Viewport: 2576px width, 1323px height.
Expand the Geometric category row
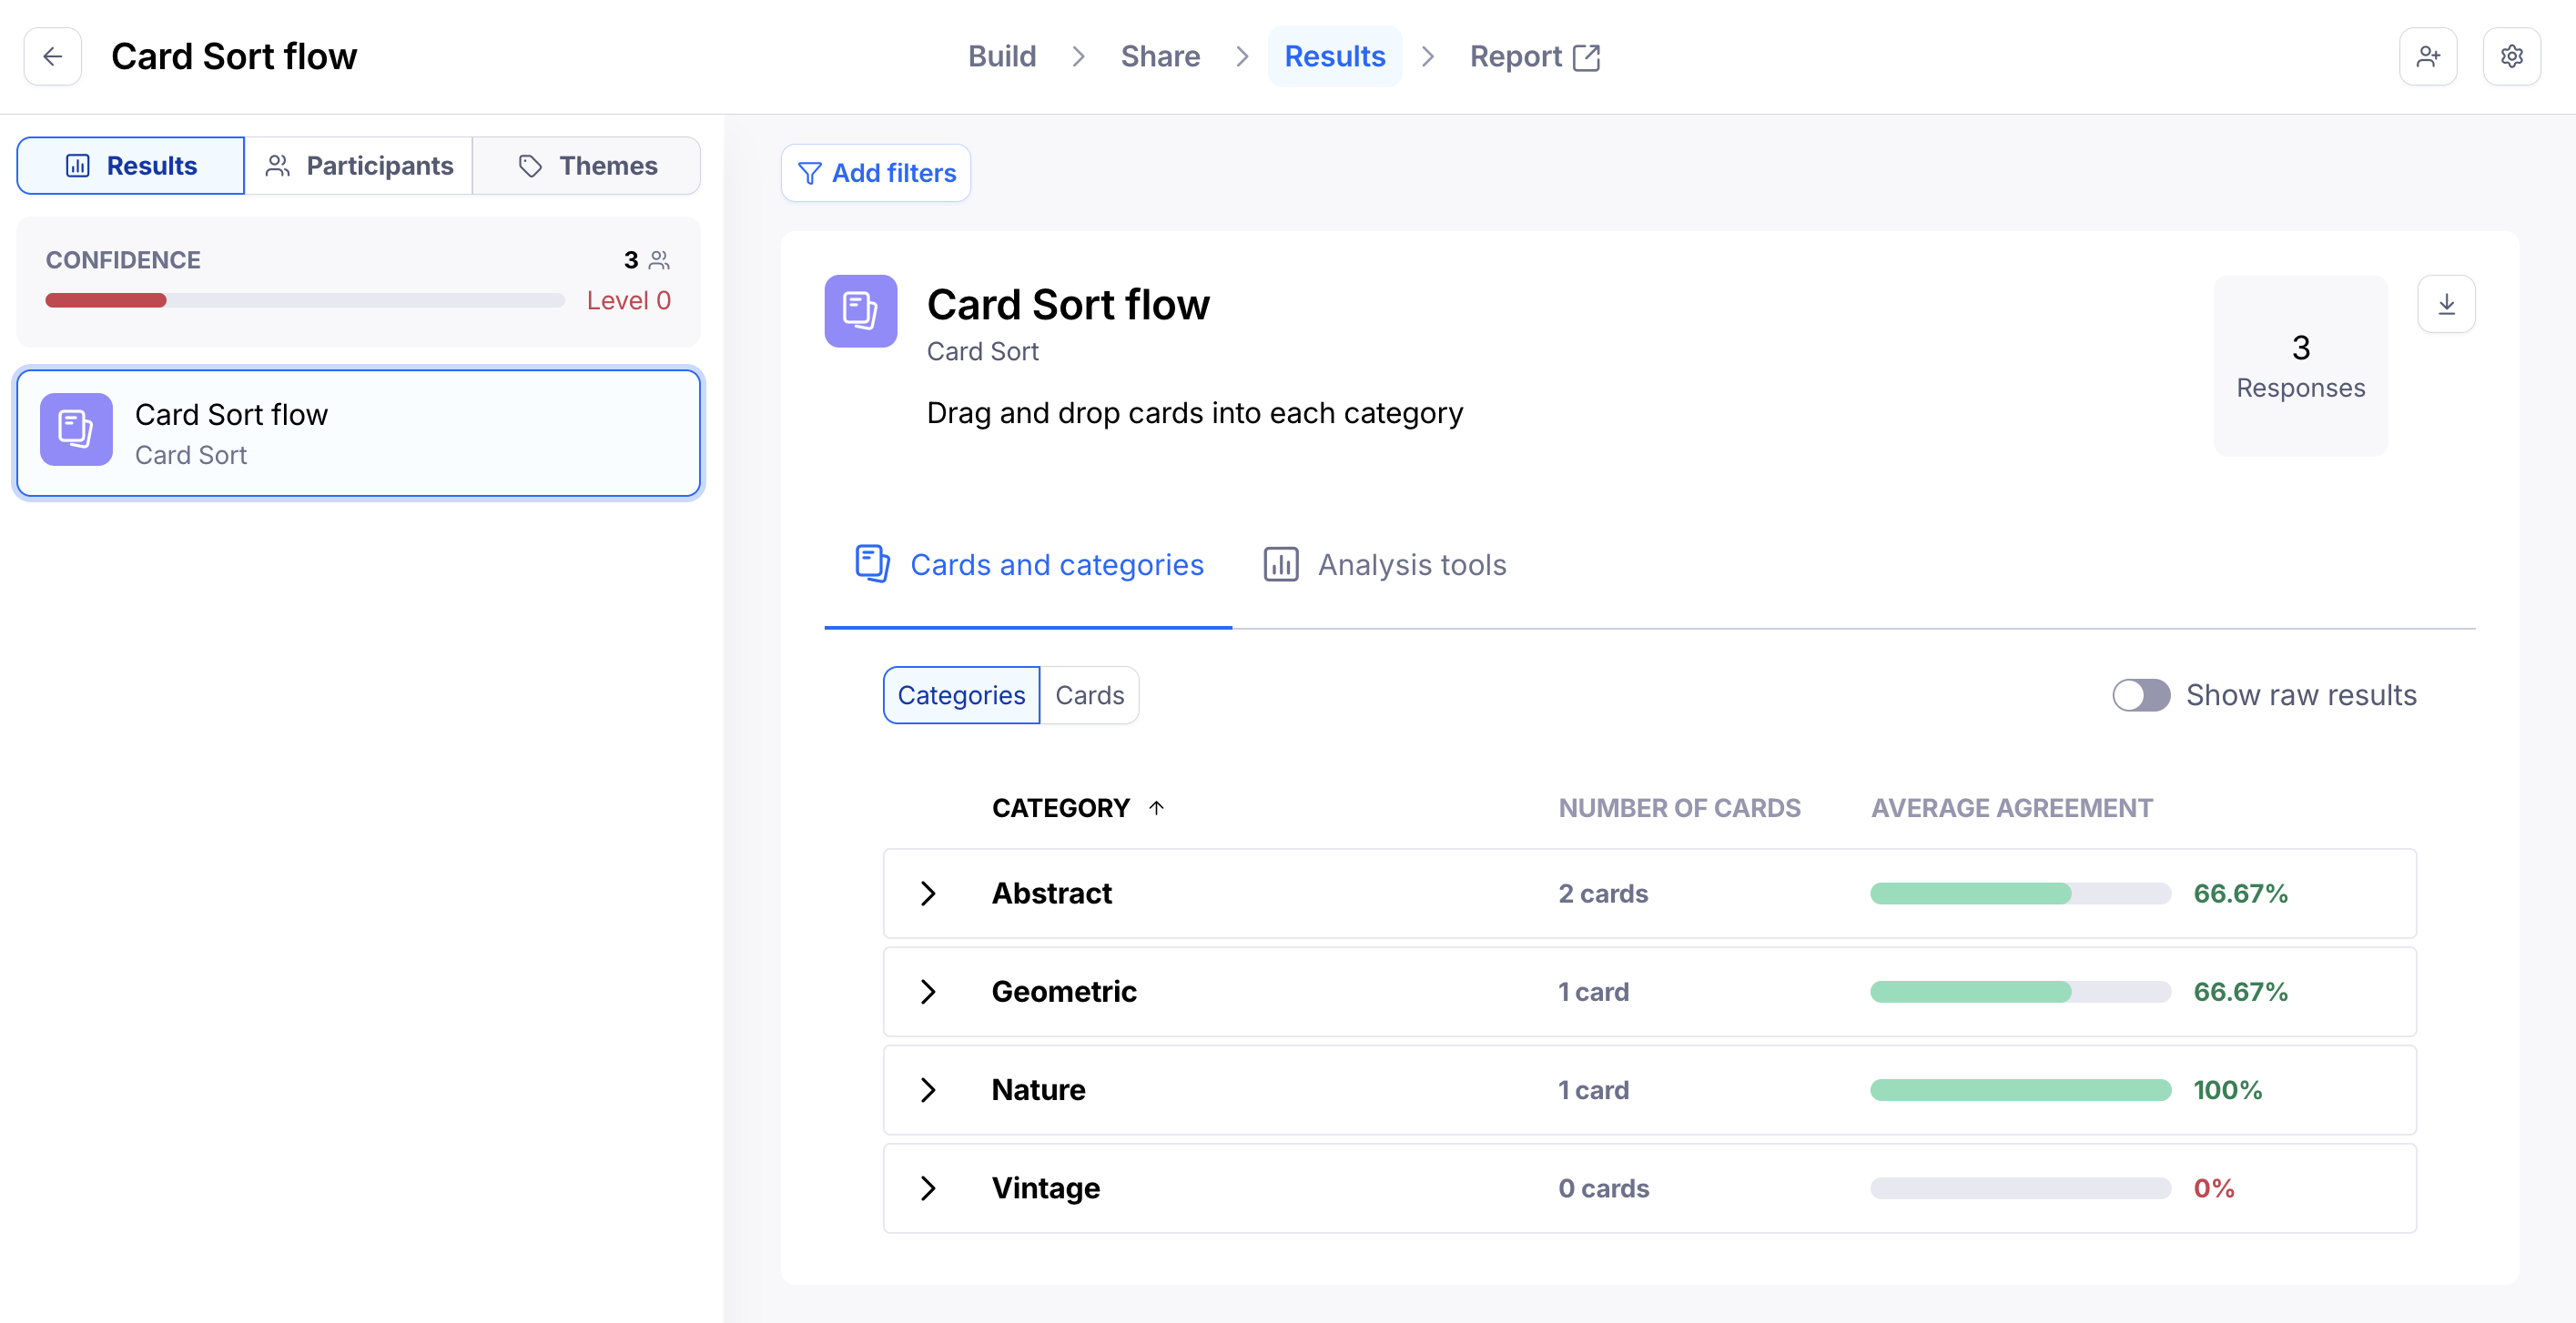coord(928,991)
